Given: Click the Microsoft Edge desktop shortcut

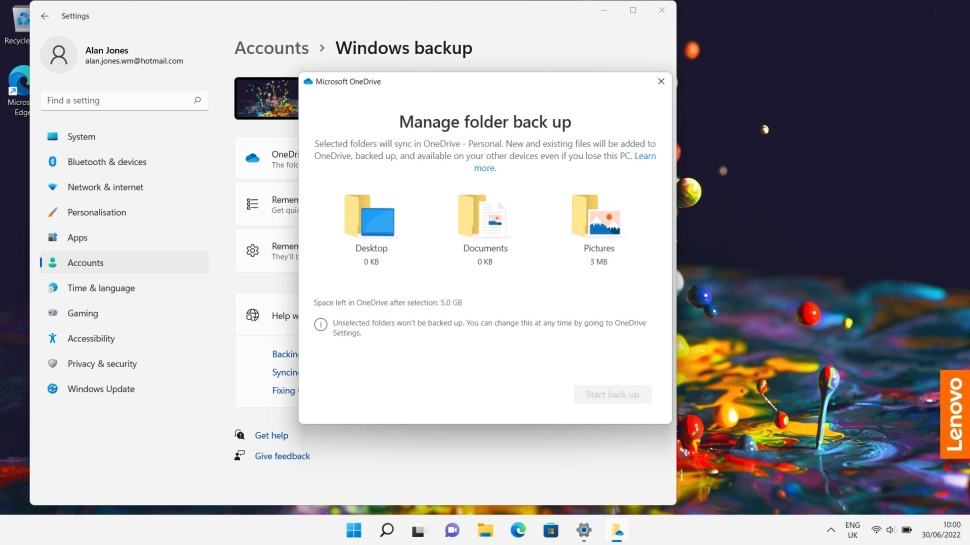Looking at the screenshot, I should tap(19, 91).
